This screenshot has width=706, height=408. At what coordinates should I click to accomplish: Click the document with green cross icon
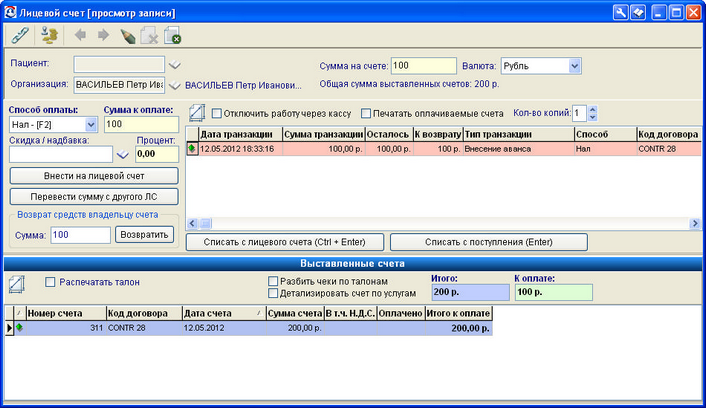(172, 36)
